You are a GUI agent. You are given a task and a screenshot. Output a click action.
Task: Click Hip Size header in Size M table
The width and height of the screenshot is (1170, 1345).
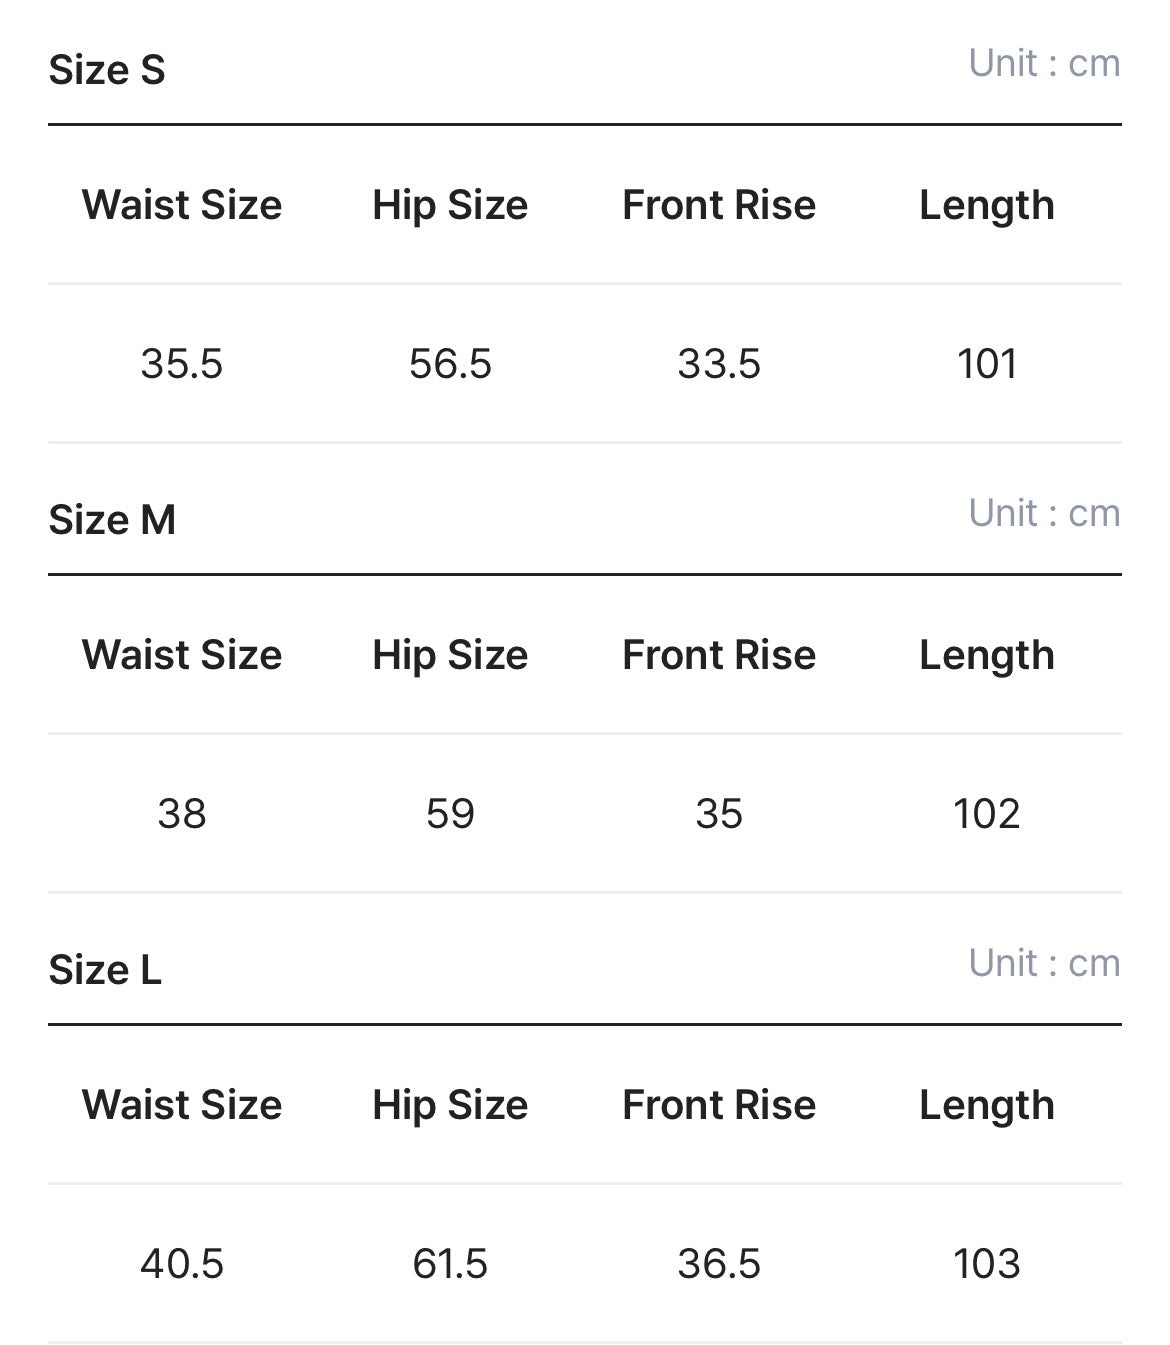click(450, 655)
